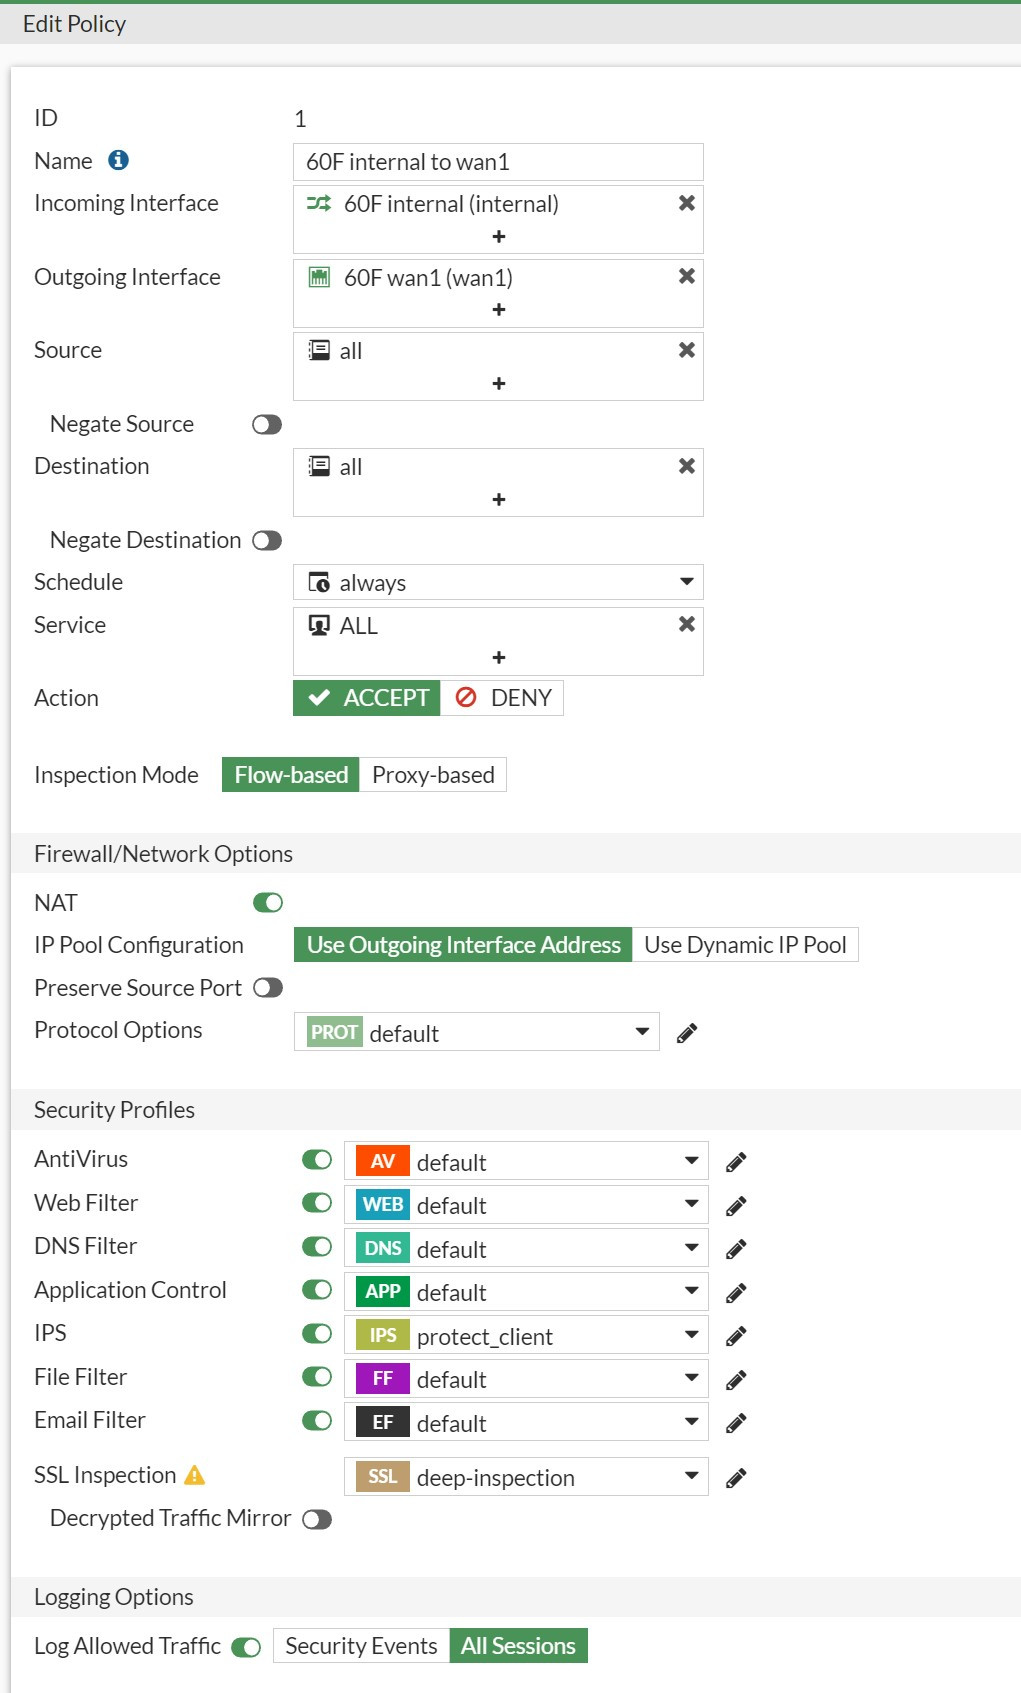Screen dimensions: 1021x1693
Task: Switch Inspection Mode to Proxy-based
Action: (x=433, y=775)
